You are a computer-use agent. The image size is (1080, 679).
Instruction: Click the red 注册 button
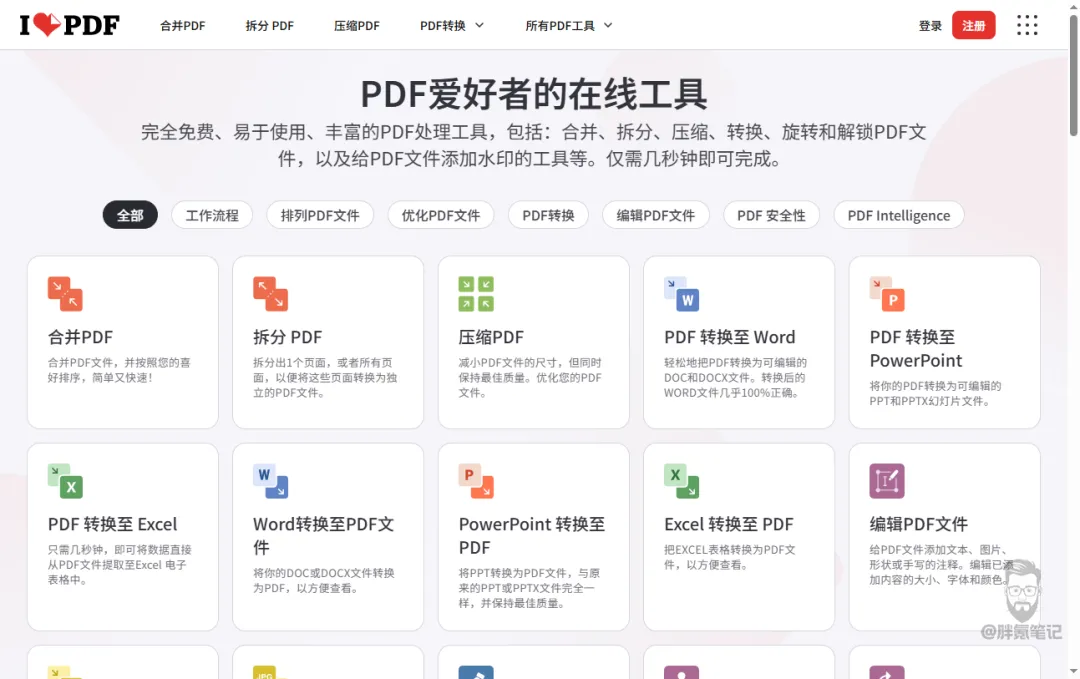click(973, 25)
